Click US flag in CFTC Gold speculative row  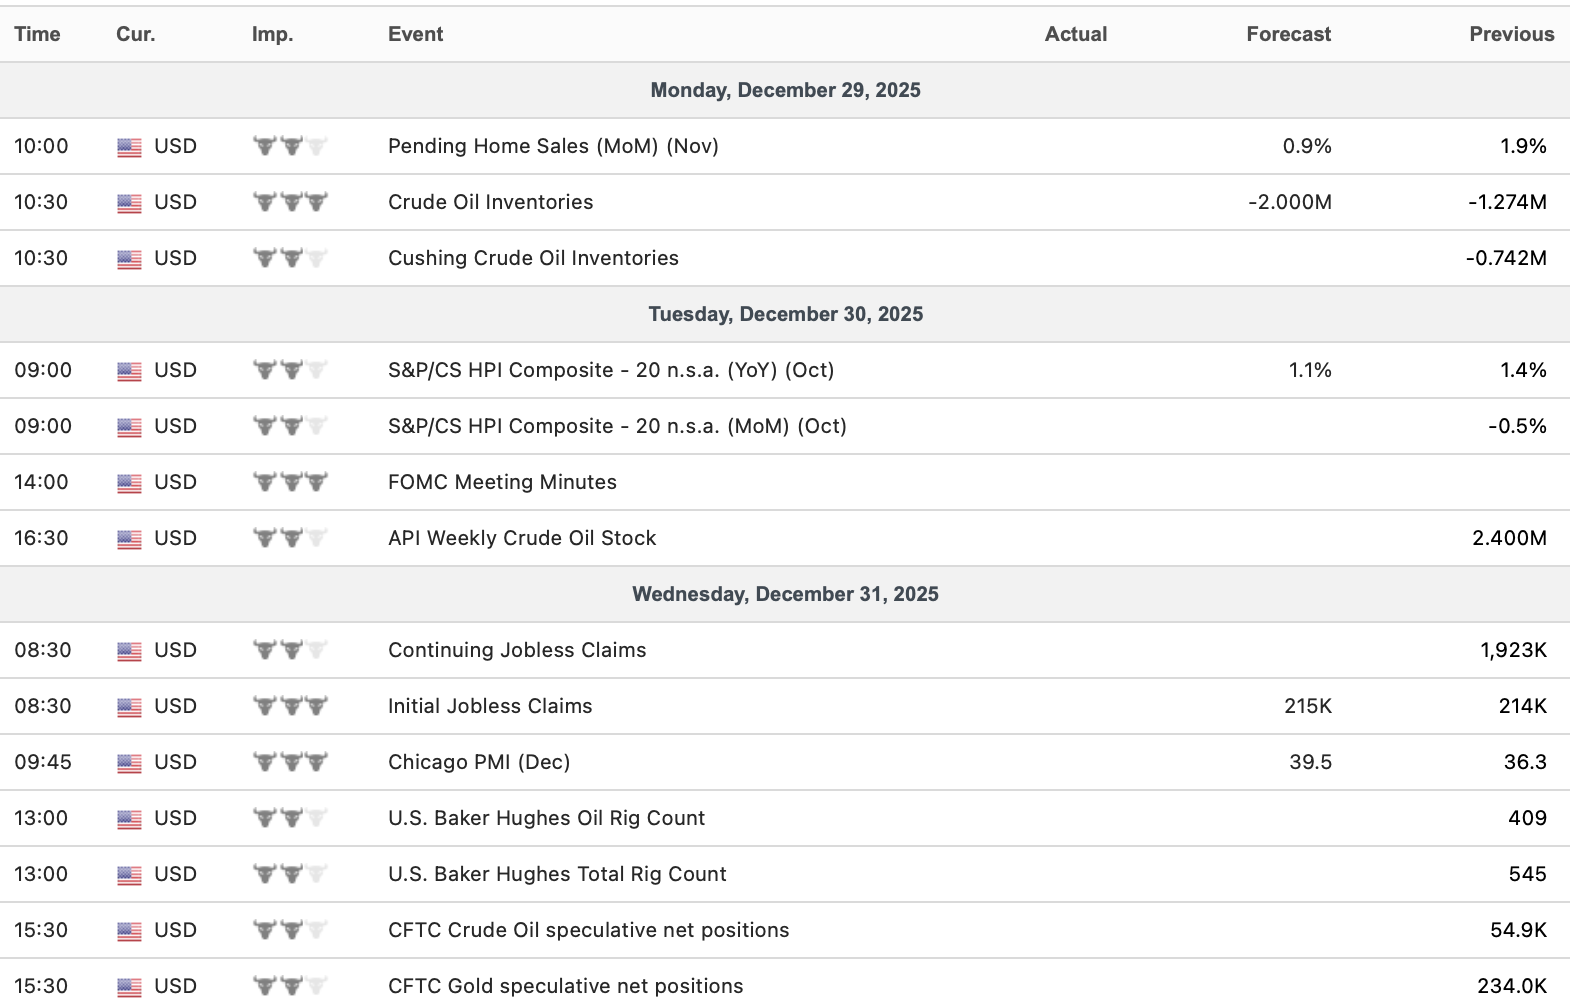[129, 987]
